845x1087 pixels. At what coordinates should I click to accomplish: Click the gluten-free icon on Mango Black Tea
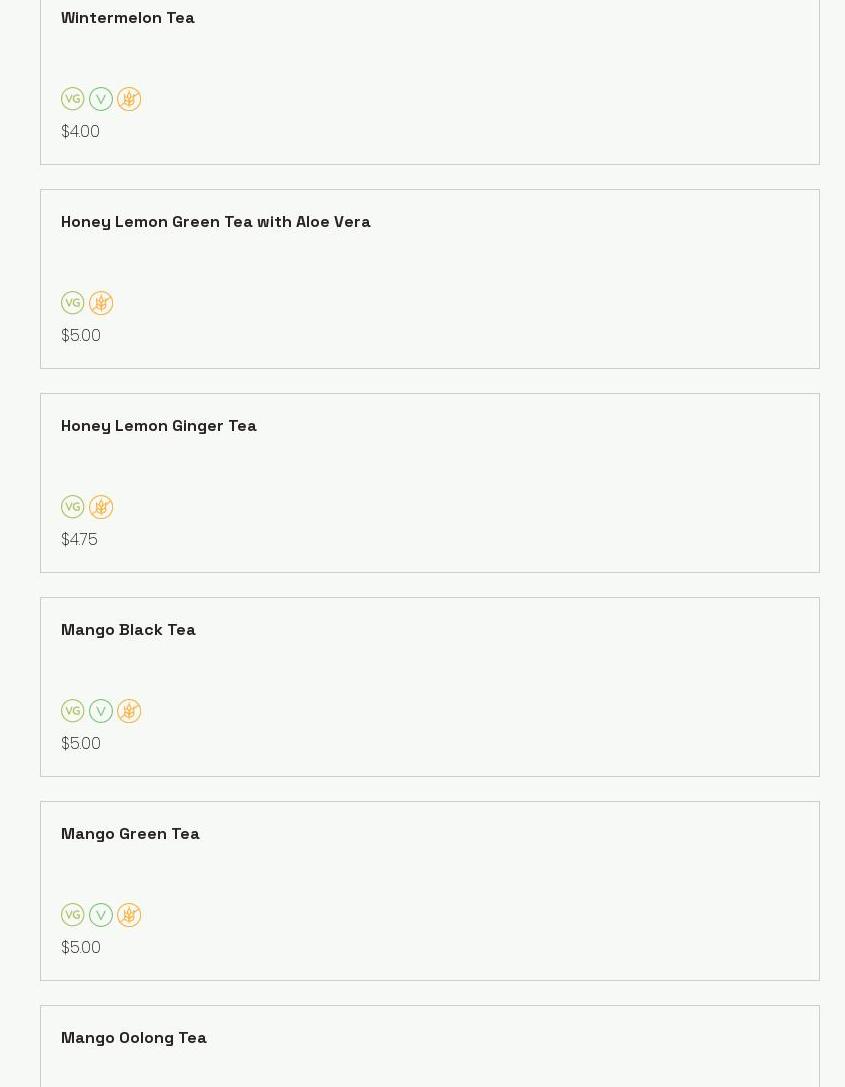pos(129,711)
